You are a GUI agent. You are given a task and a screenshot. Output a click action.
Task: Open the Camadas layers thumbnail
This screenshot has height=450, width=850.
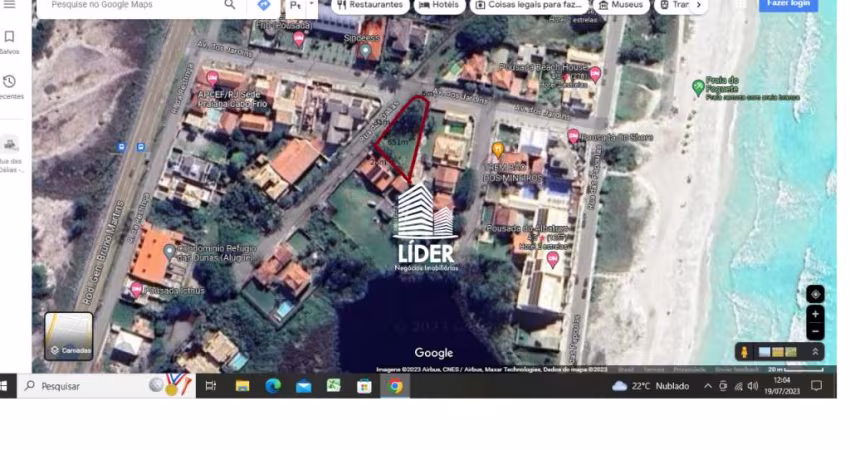coord(69,336)
